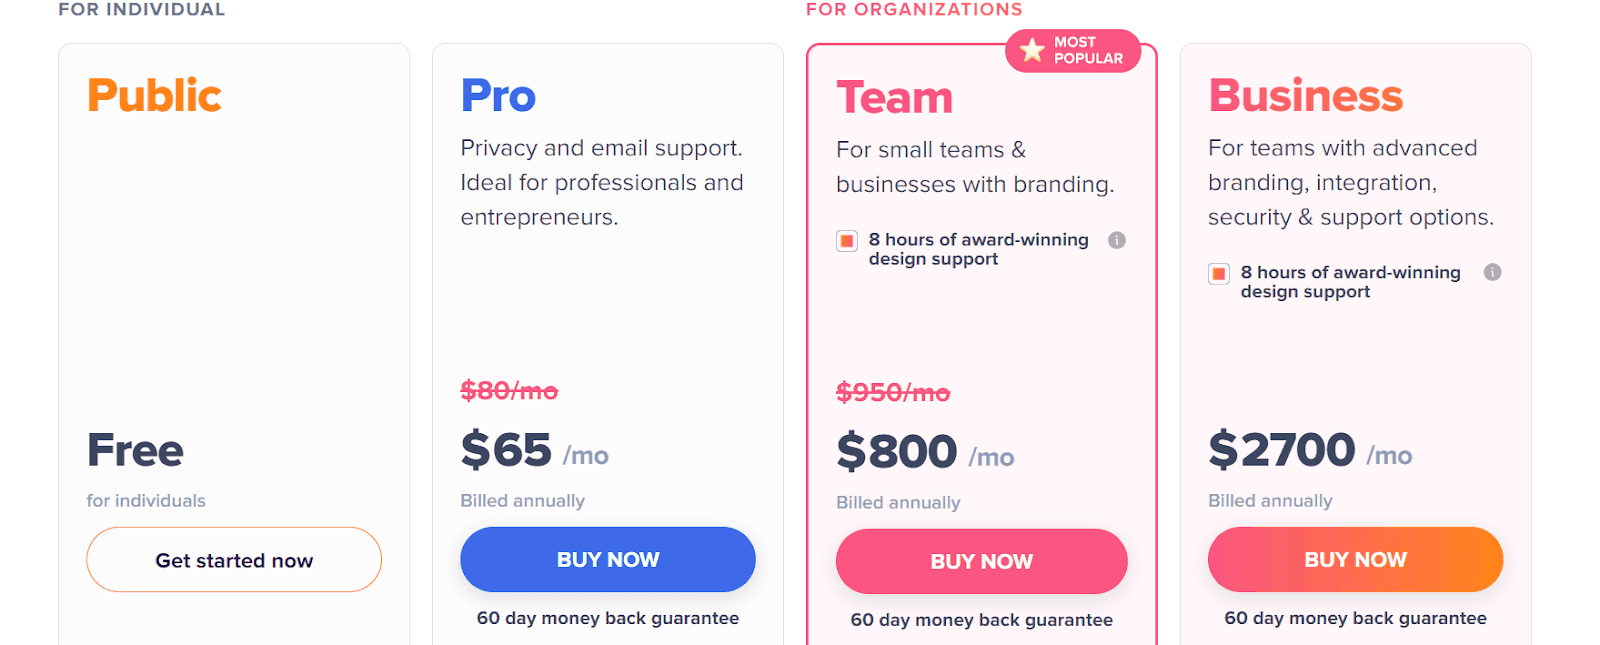Click BUY NOW under the Pro plan

(607, 560)
